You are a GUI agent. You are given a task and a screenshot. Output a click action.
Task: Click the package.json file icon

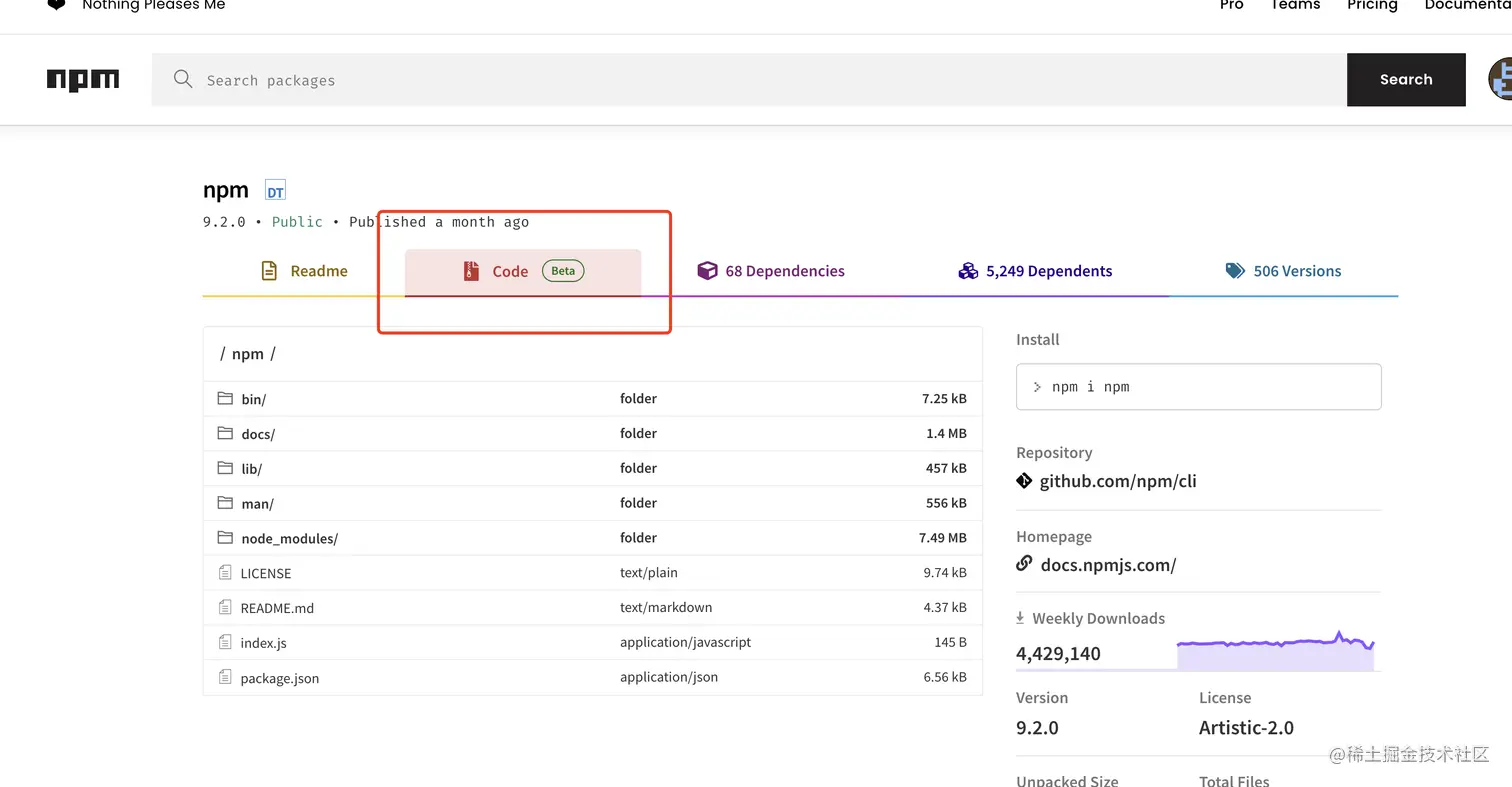pyautogui.click(x=225, y=677)
